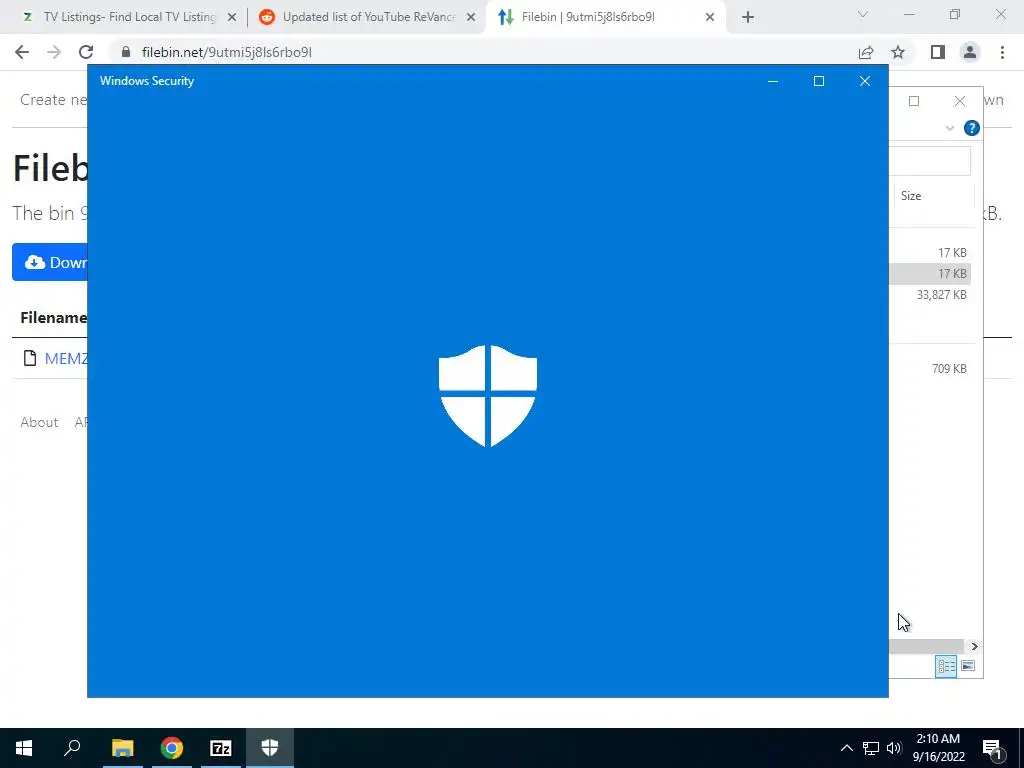This screenshot has width=1024, height=768.
Task: Open the notification center icon
Action: [992, 748]
